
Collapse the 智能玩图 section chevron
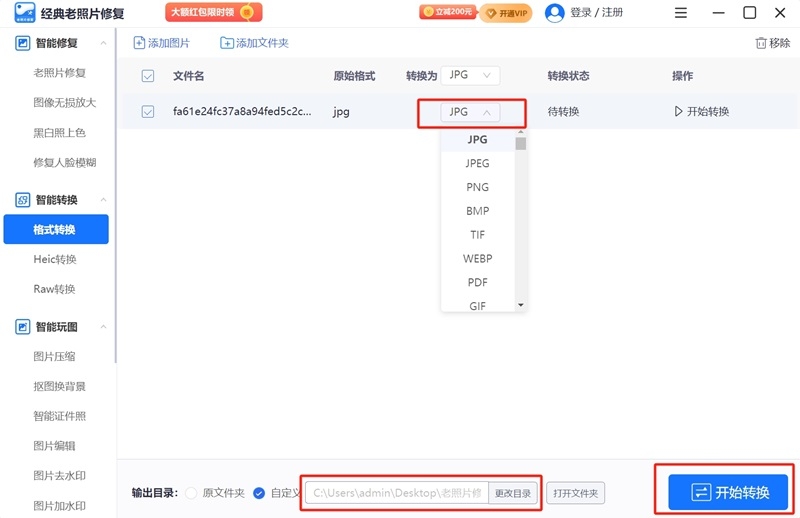coord(104,327)
